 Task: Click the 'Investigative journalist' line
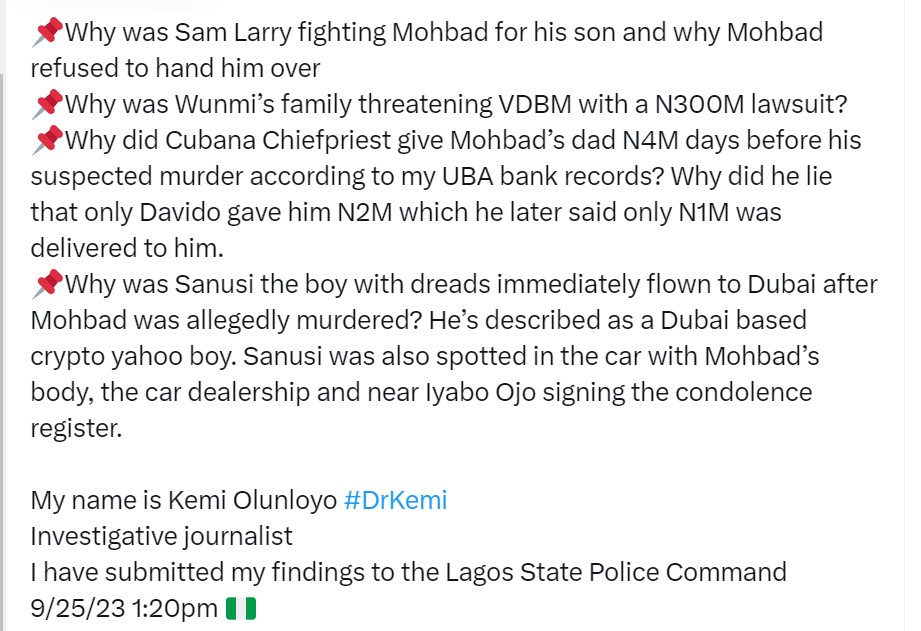tap(162, 536)
